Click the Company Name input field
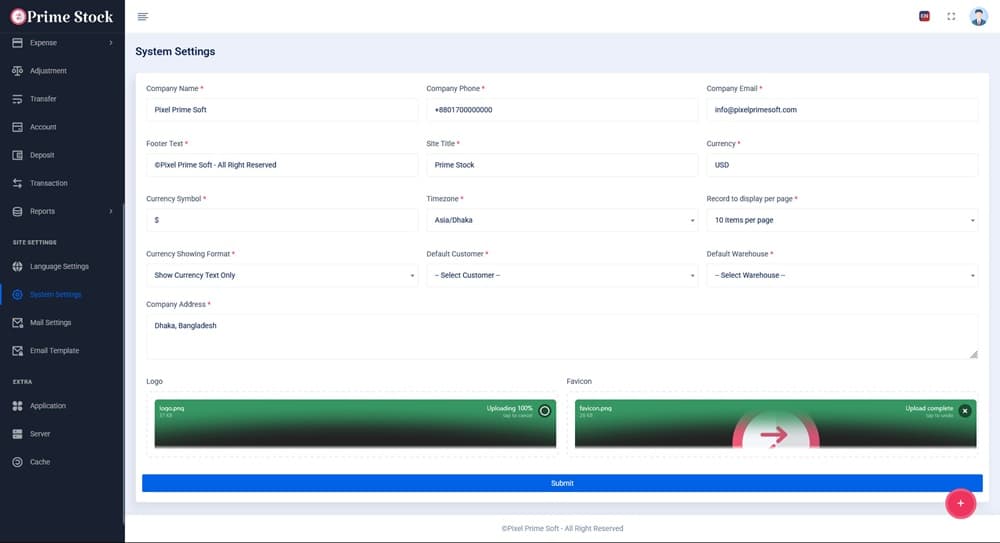This screenshot has height=543, width=1000. point(282,110)
